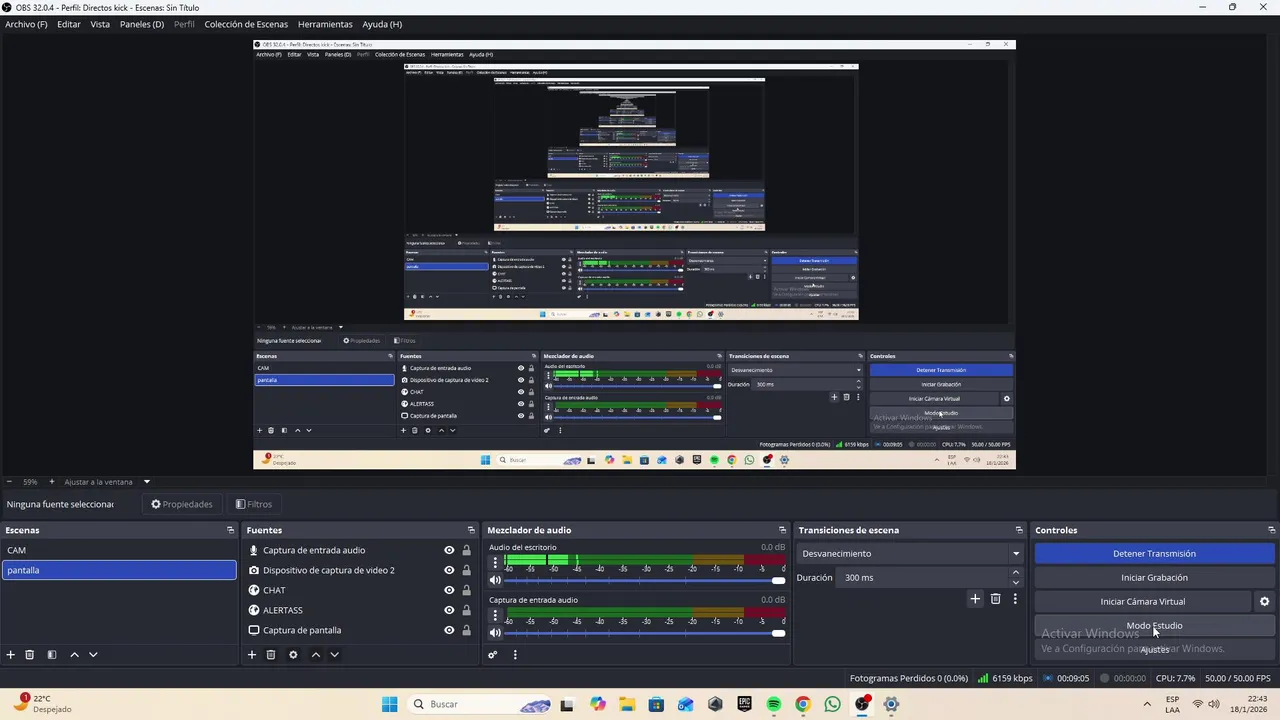Viewport: 1280px width, 720px height.
Task: Open WhatsApp from the taskbar
Action: point(832,704)
